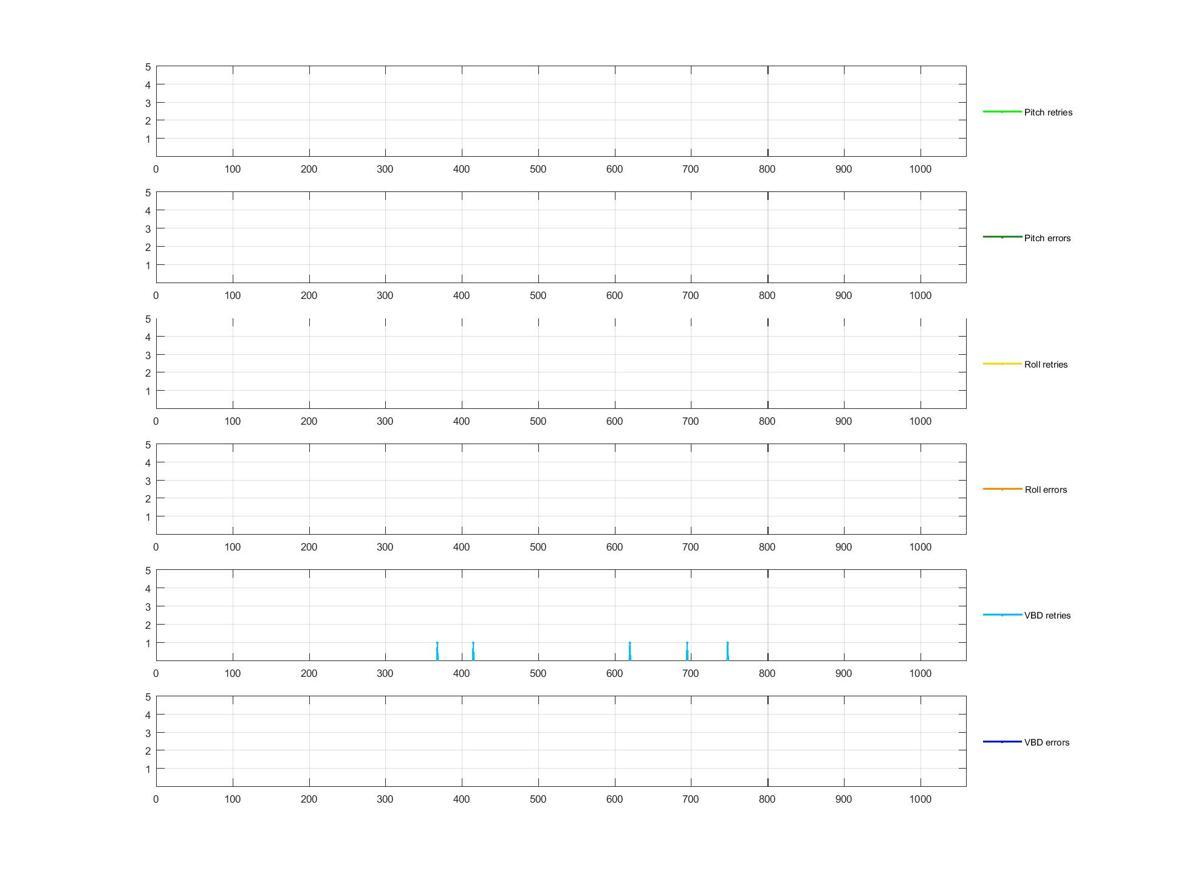Viewport: 1200px width, 885px height.
Task: Click the VBD retries spike near x=370
Action: pos(437,651)
